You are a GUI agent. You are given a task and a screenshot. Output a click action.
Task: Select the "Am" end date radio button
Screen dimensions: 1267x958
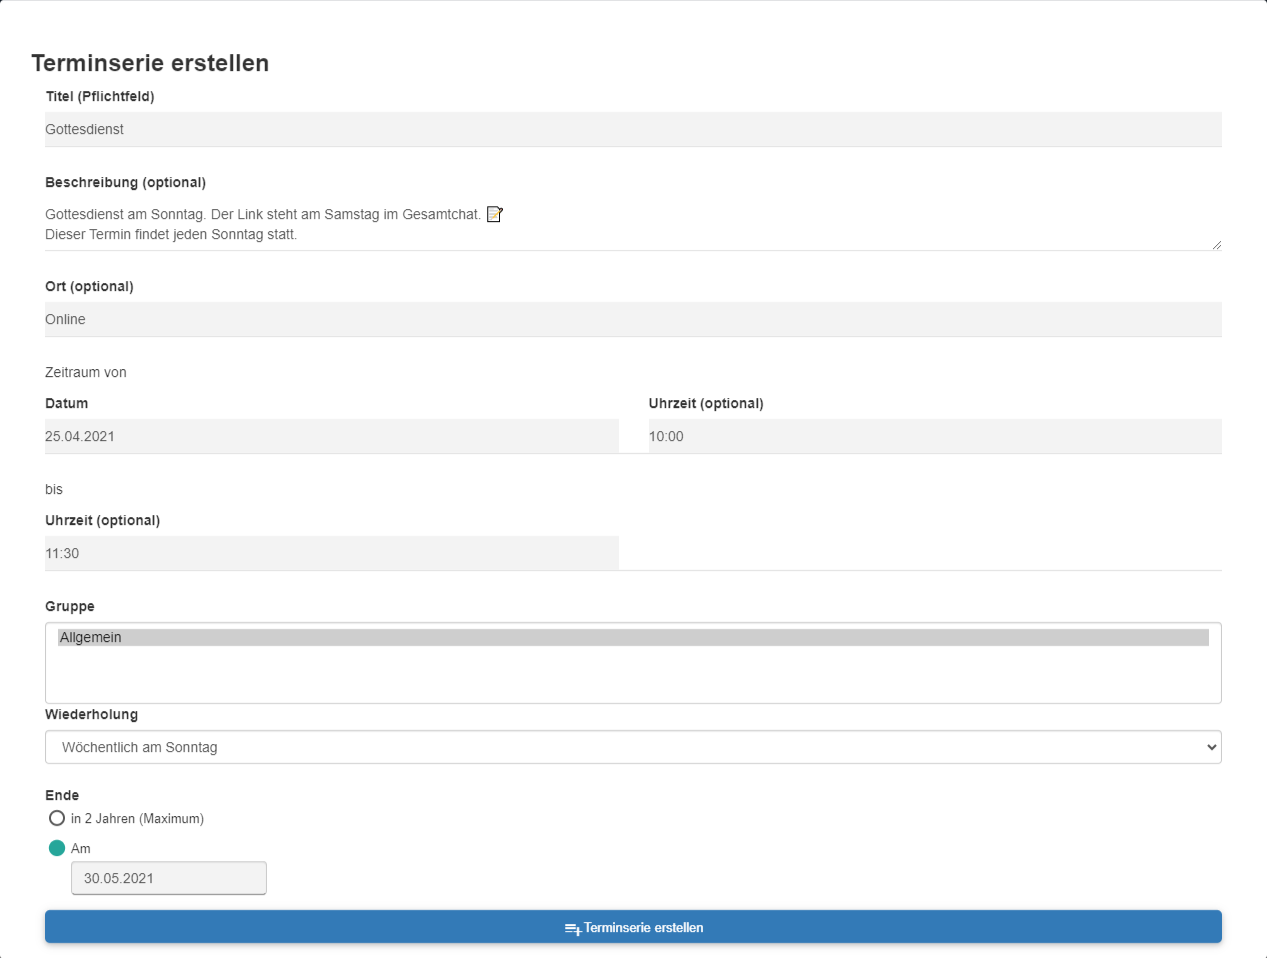coord(57,848)
